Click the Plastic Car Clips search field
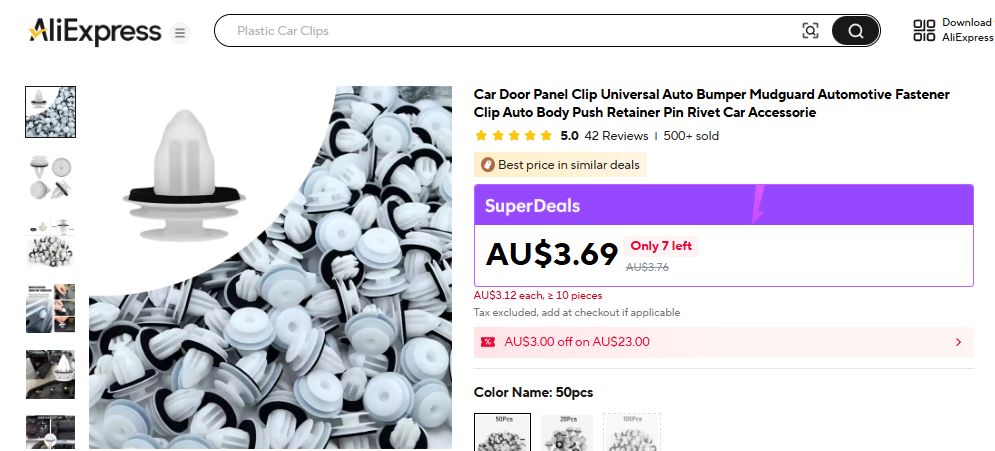995x451 pixels. point(500,31)
